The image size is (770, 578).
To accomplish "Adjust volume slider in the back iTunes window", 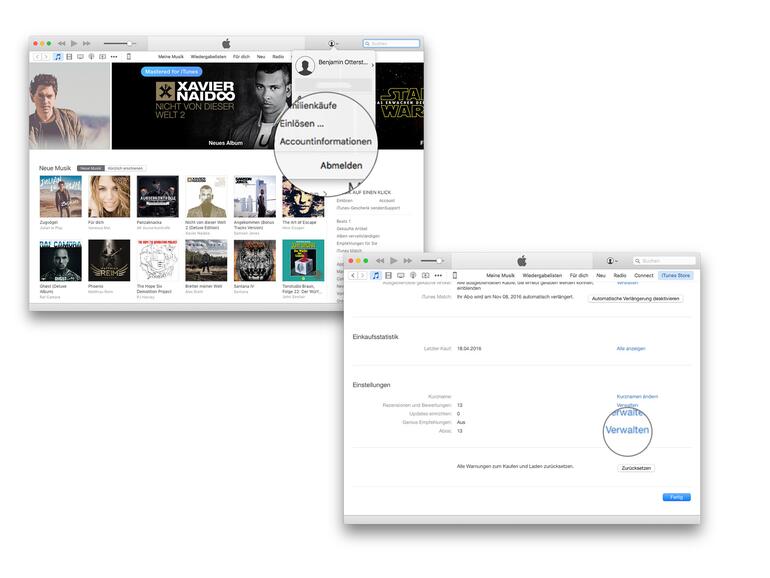I will 119,44.
